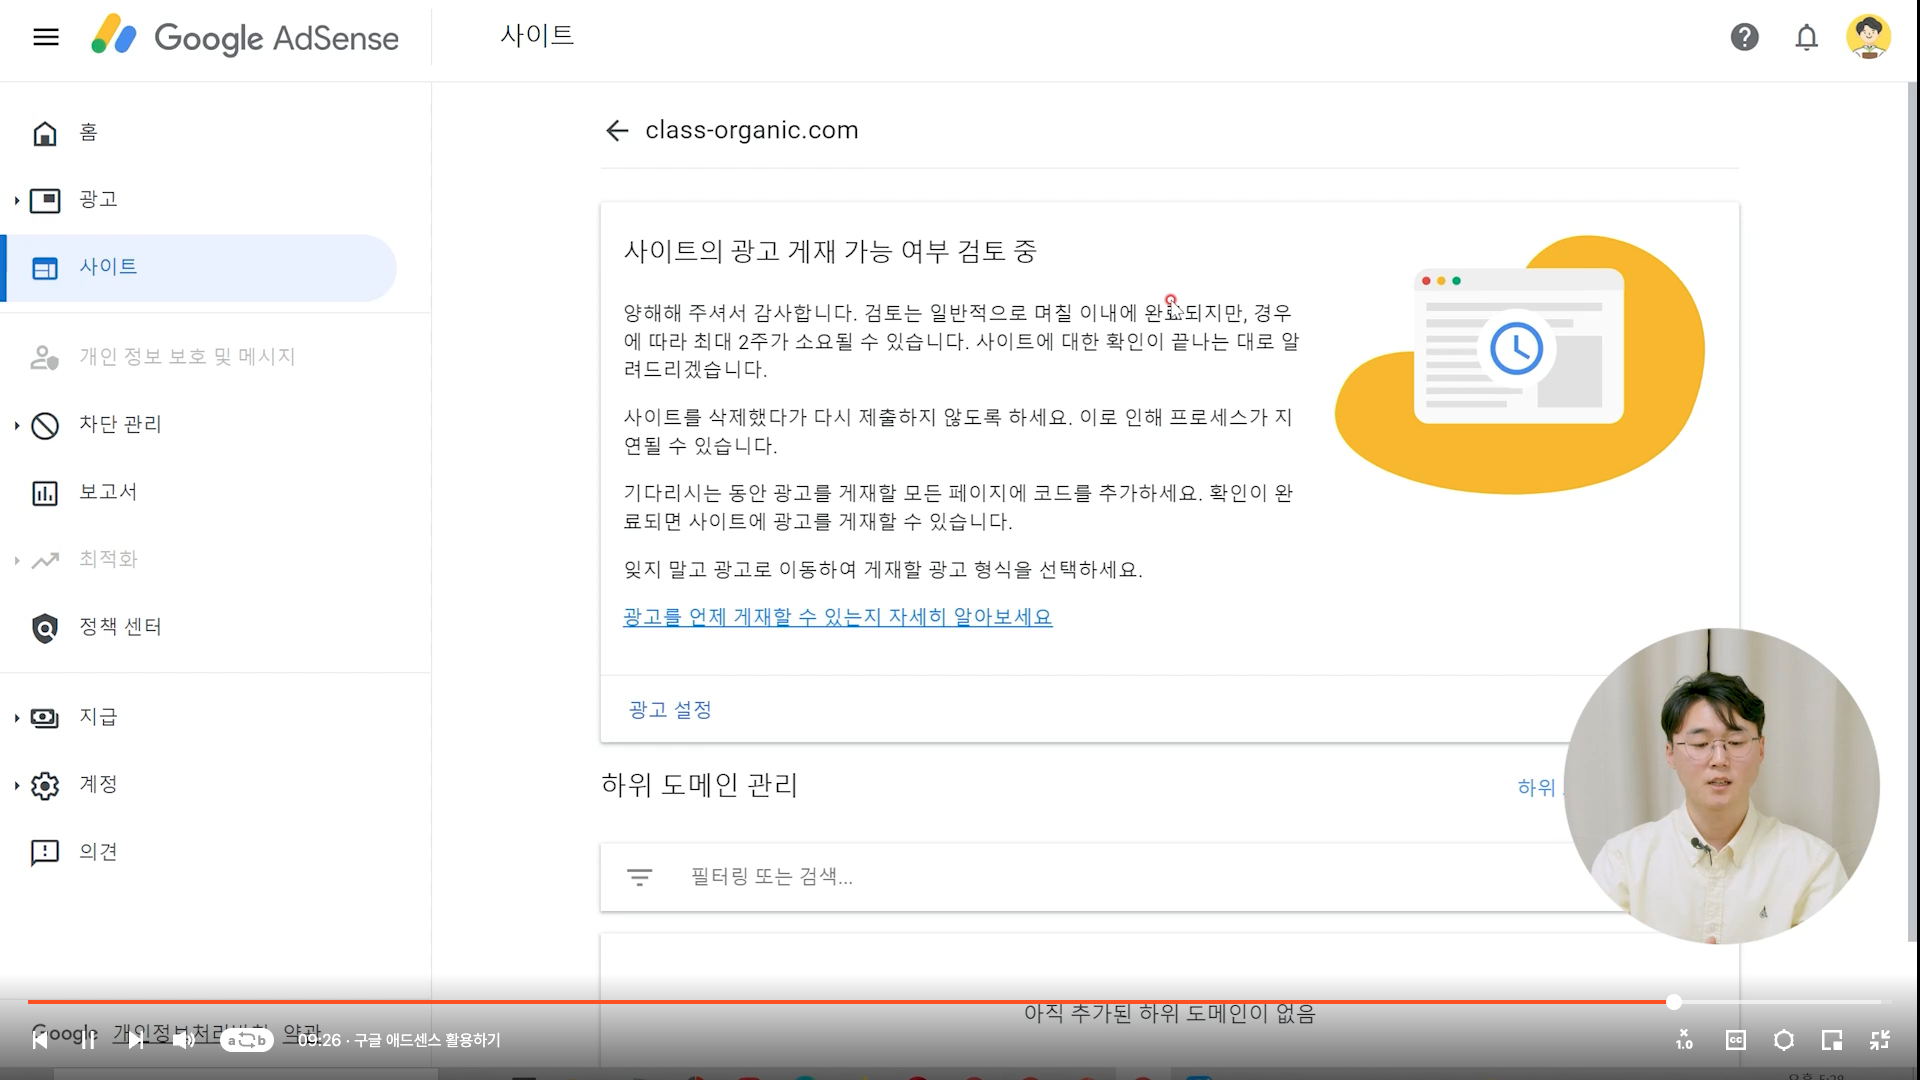This screenshot has width=1920, height=1080.
Task: Go back using the arrow beside class-organic.com
Action: click(x=617, y=131)
